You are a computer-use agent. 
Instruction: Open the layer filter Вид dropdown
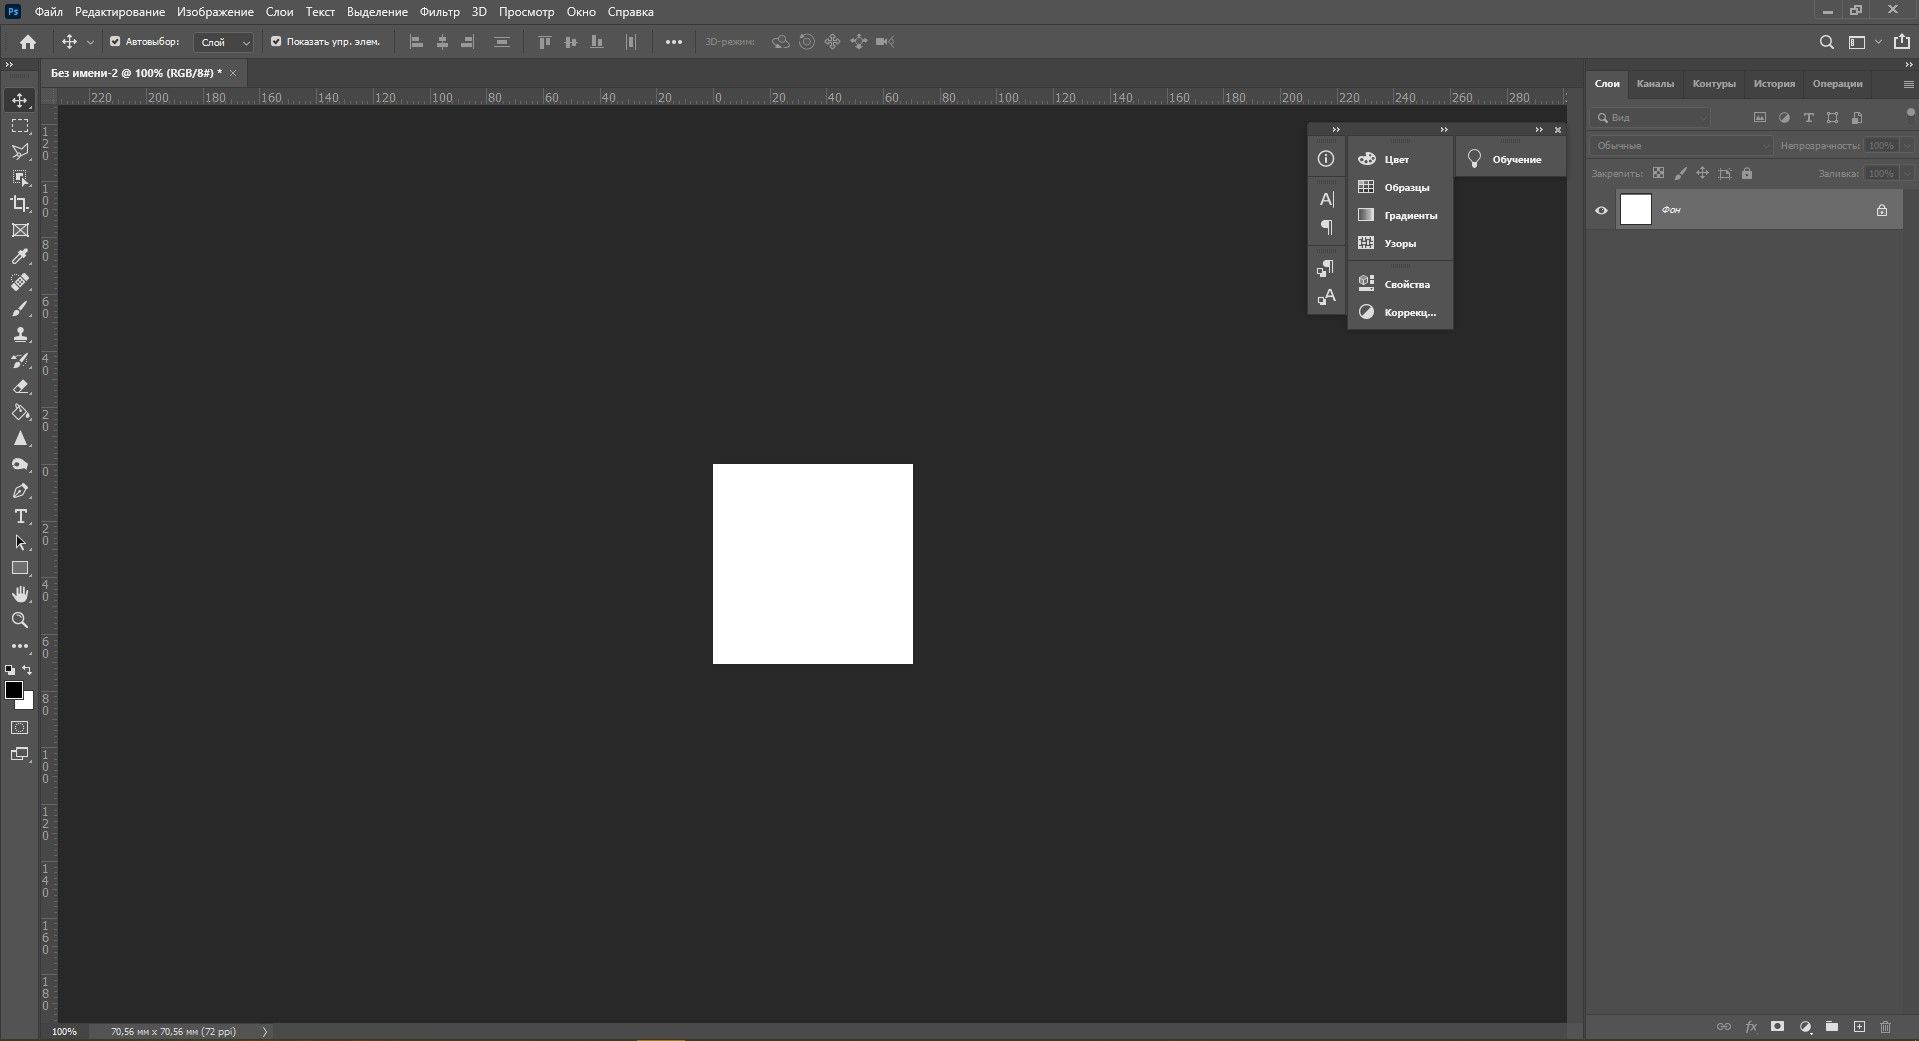click(x=1650, y=118)
